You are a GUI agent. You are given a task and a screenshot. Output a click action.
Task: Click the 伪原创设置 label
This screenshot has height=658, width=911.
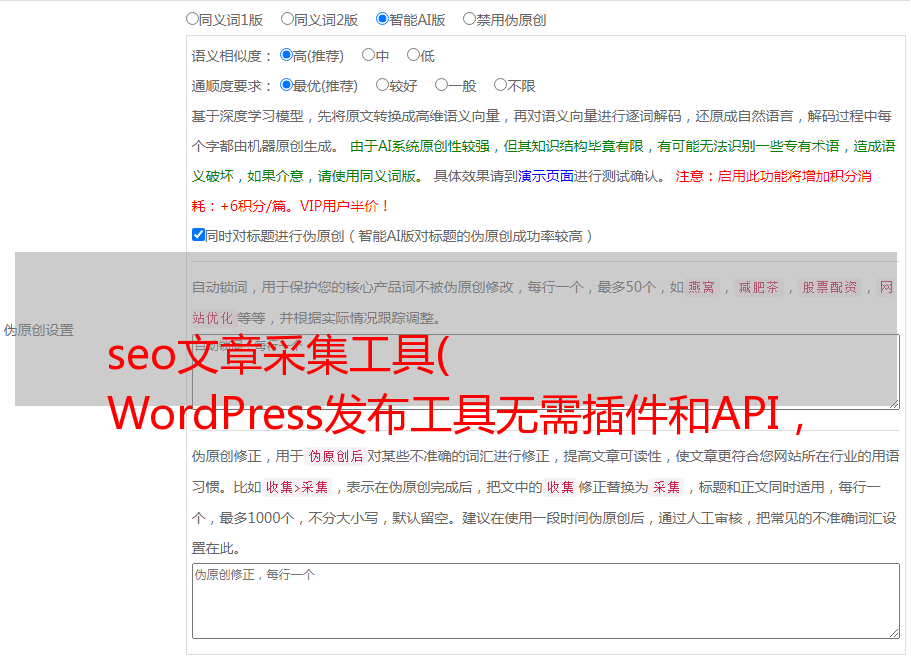pyautogui.click(x=39, y=330)
